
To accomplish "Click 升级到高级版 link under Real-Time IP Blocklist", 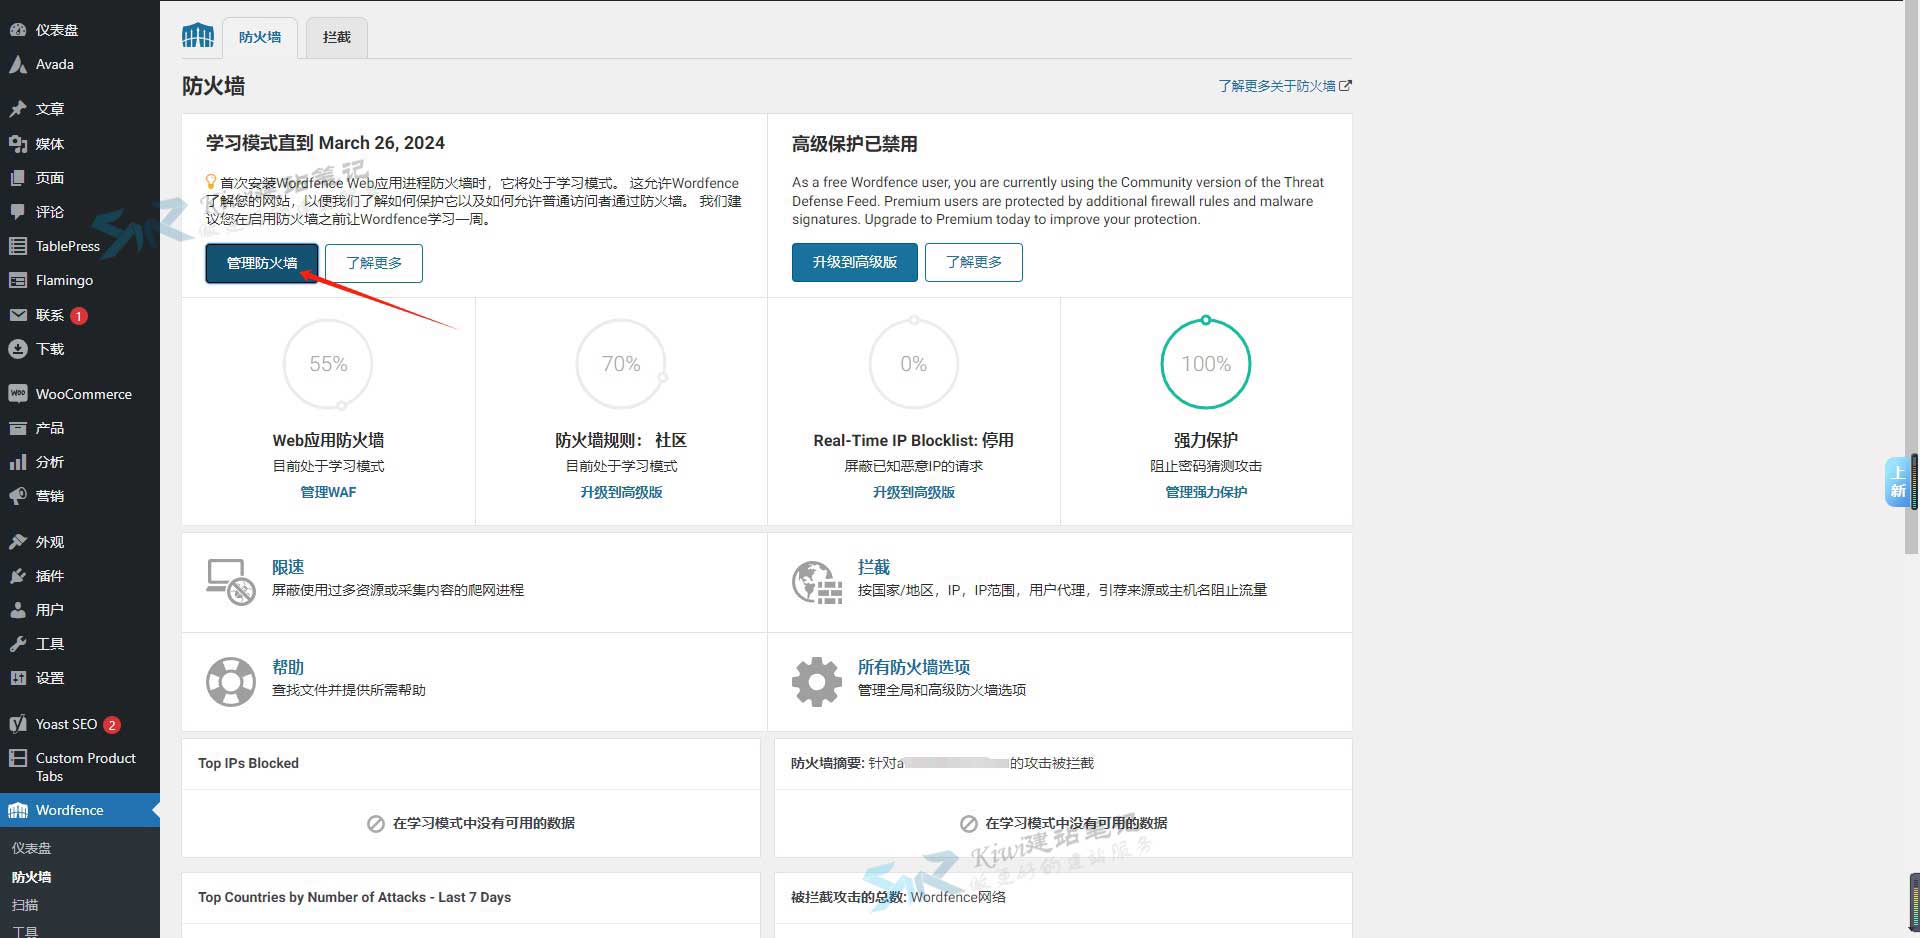I will pyautogui.click(x=914, y=492).
